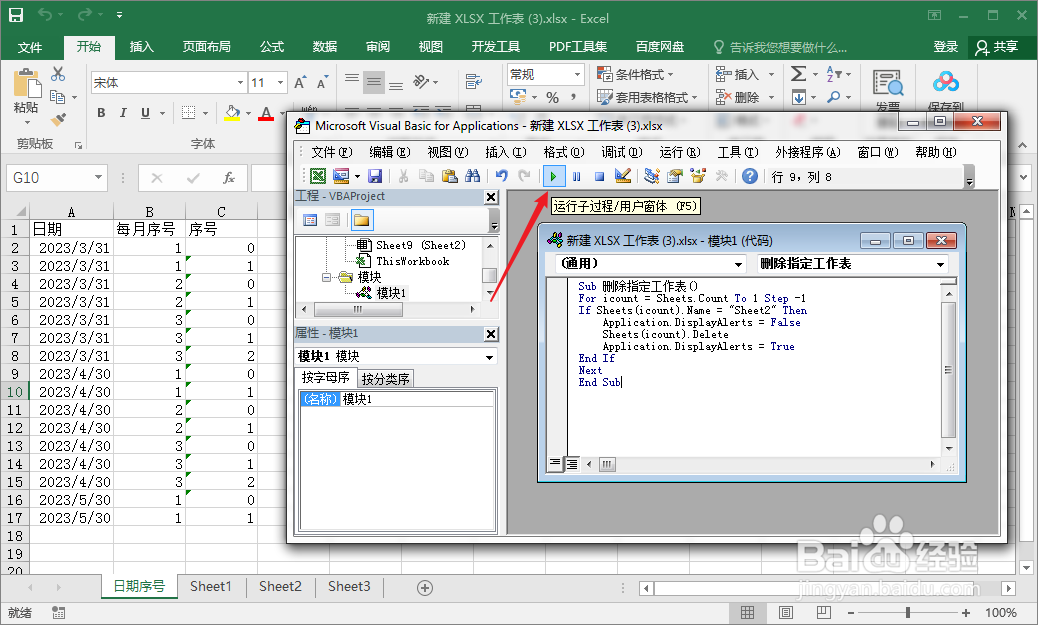Click the Insert UserForm icon in VBA toolbar
This screenshot has width=1038, height=625.
pos(341,176)
